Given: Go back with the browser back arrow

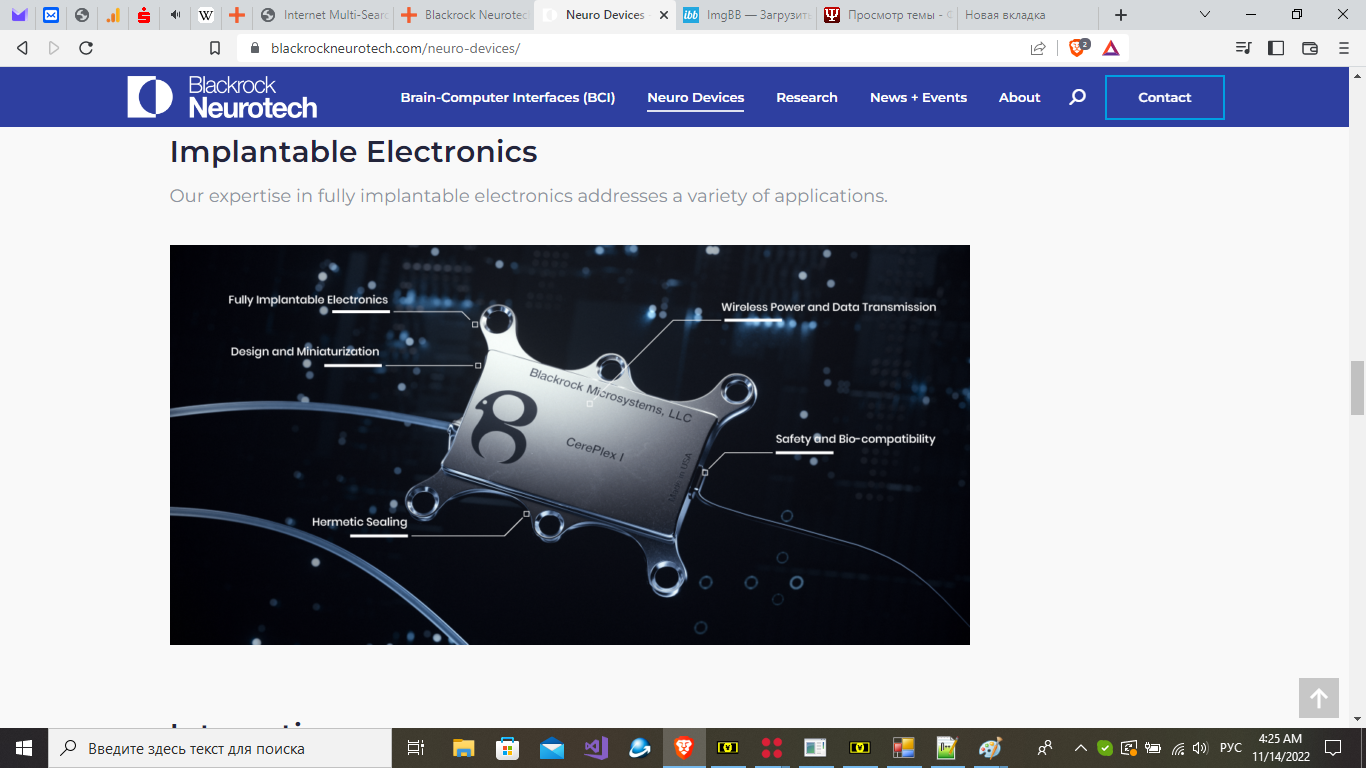Looking at the screenshot, I should click(23, 48).
